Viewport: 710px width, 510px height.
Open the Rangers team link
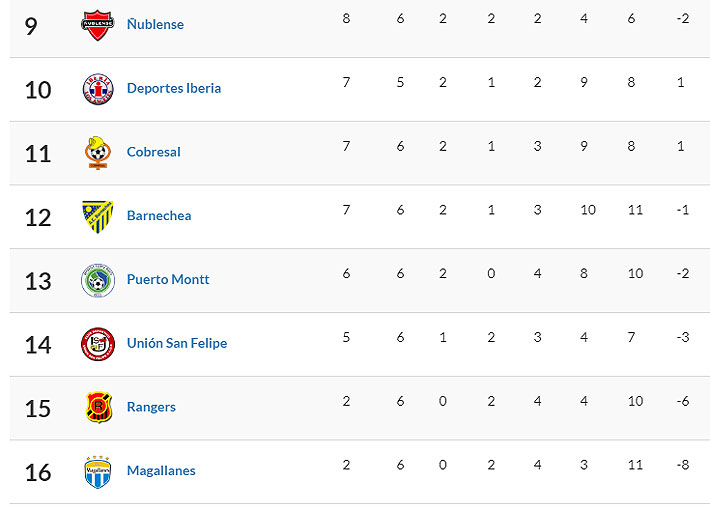point(151,407)
